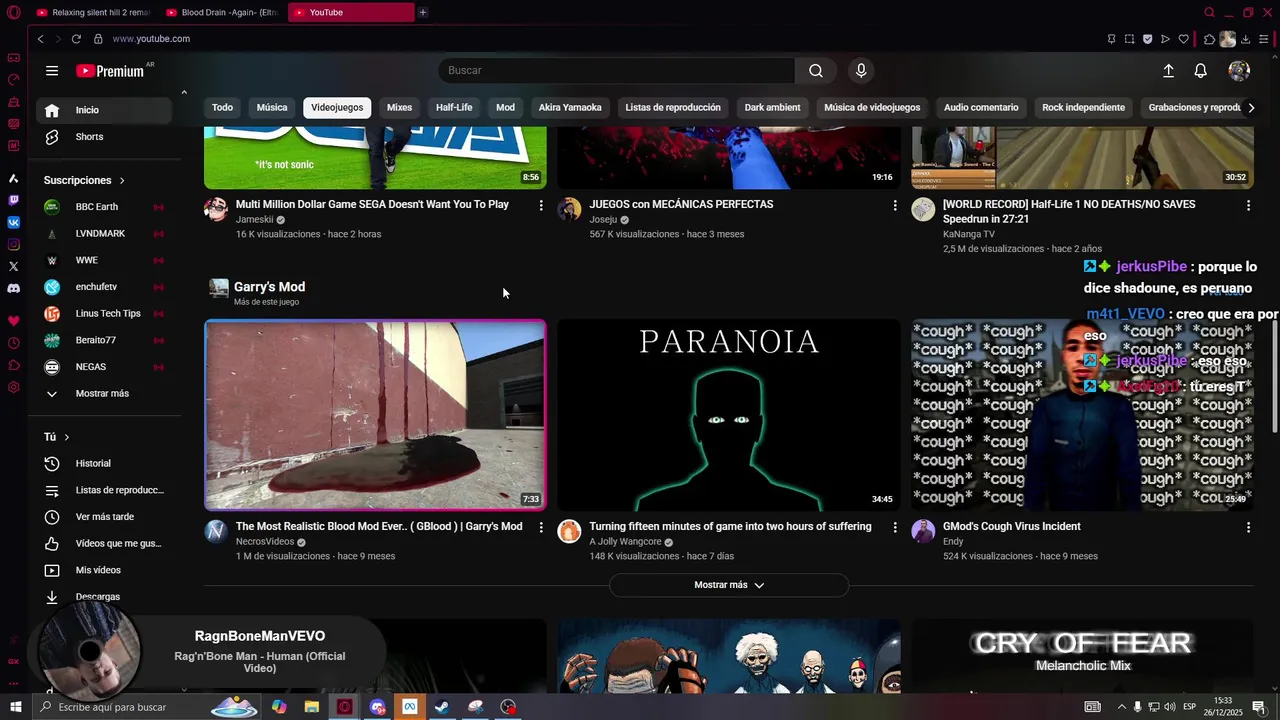This screenshot has width=1280, height=720.
Task: Switch to the Relaxing silent hill 2 tab
Action: point(92,12)
